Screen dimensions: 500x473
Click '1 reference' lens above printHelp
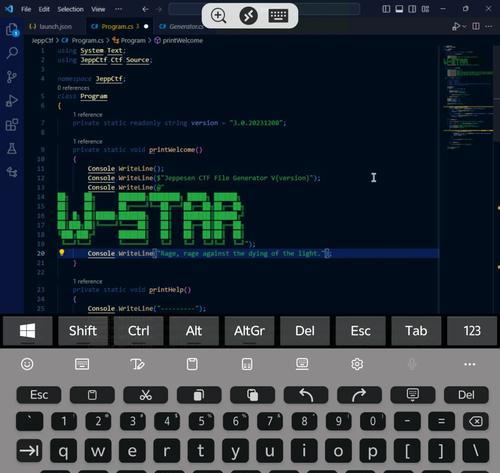[x=88, y=281]
